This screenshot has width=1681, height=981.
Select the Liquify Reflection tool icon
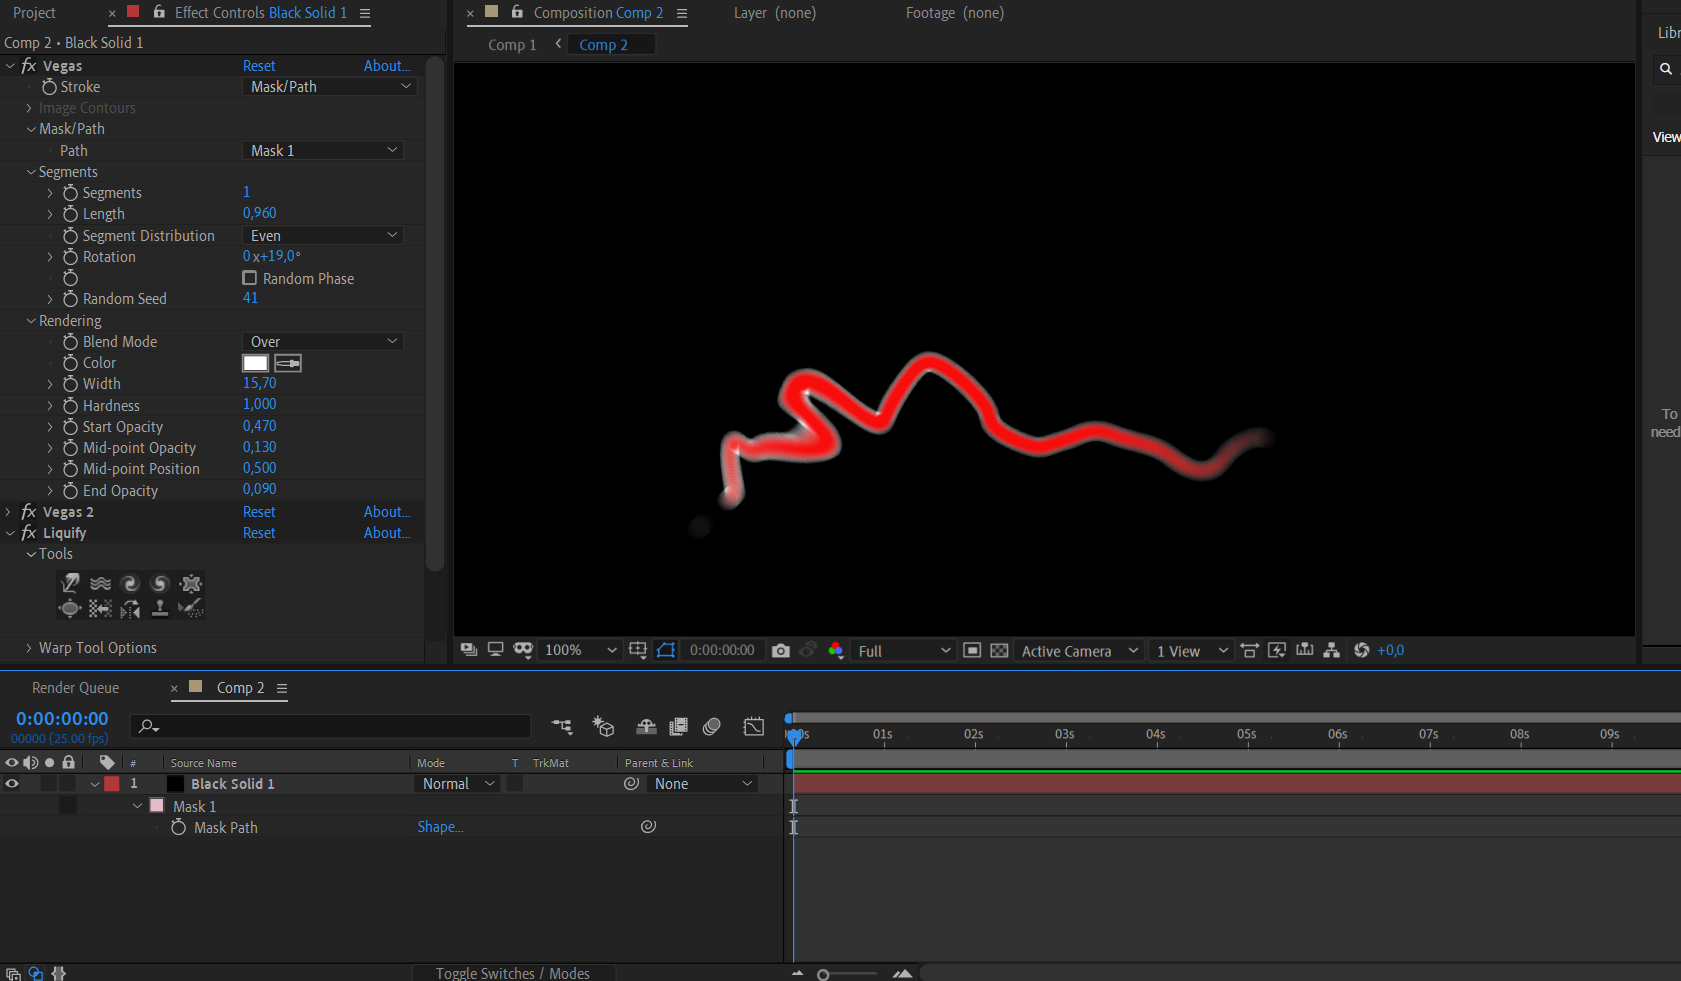pos(130,608)
